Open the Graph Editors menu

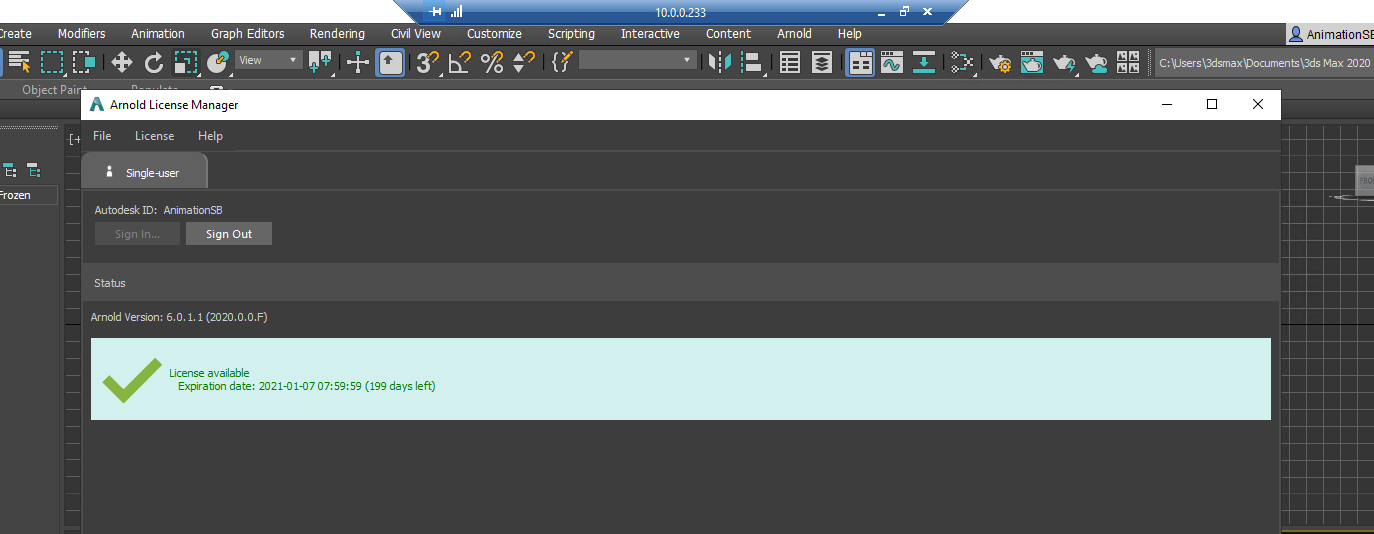click(x=248, y=34)
